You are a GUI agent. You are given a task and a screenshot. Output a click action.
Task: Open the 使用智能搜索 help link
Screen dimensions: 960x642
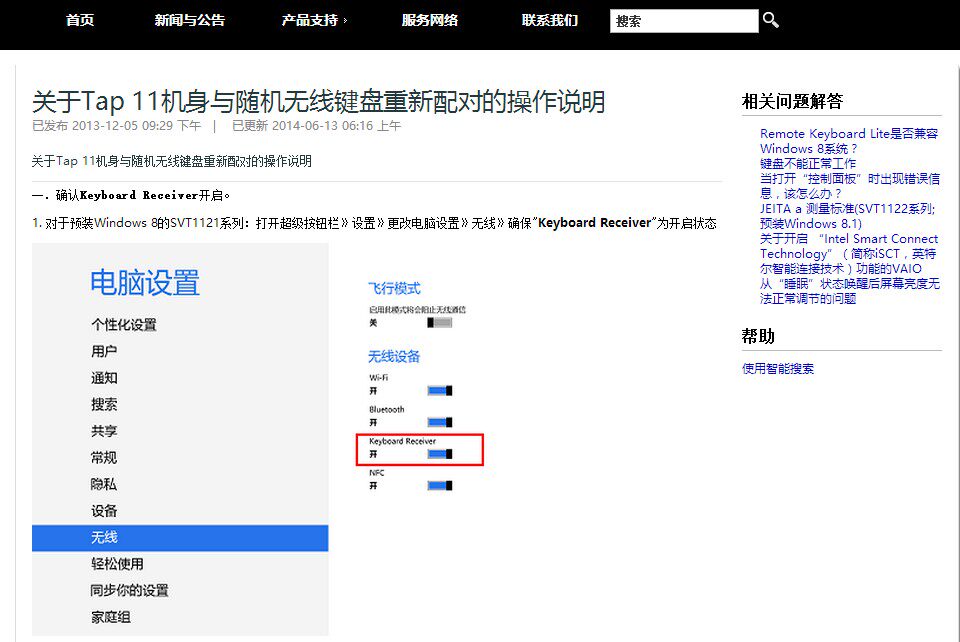pos(778,368)
